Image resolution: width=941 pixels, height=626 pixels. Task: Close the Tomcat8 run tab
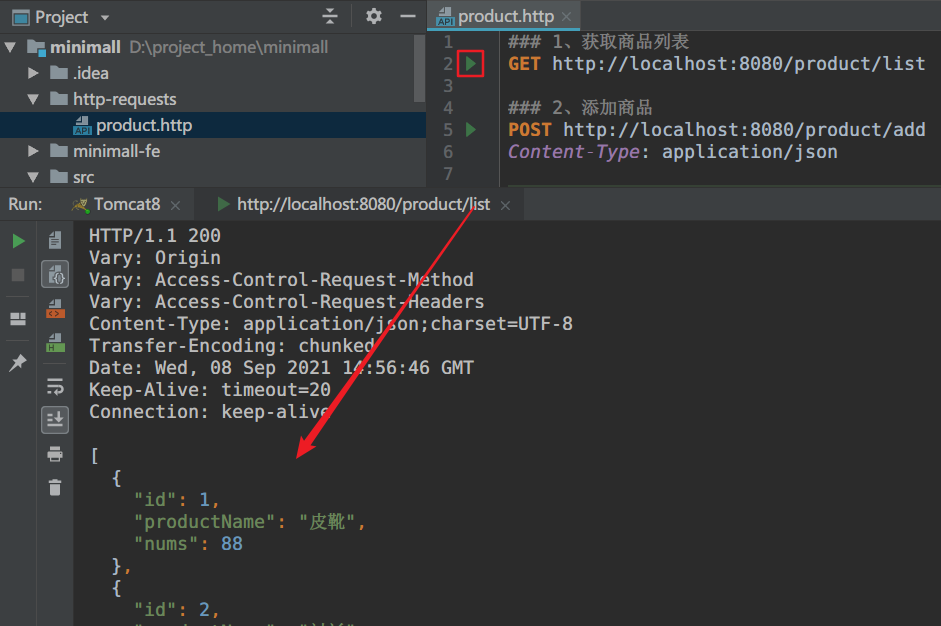(x=175, y=205)
